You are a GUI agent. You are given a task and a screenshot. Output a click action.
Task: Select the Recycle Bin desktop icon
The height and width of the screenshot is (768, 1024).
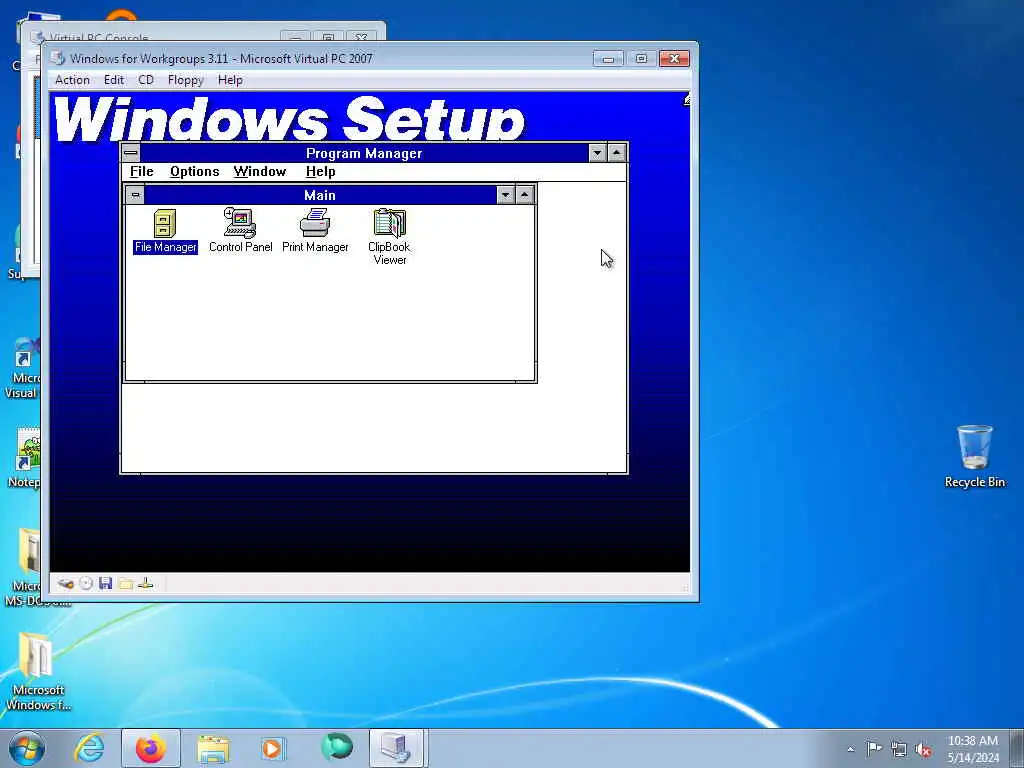(974, 456)
